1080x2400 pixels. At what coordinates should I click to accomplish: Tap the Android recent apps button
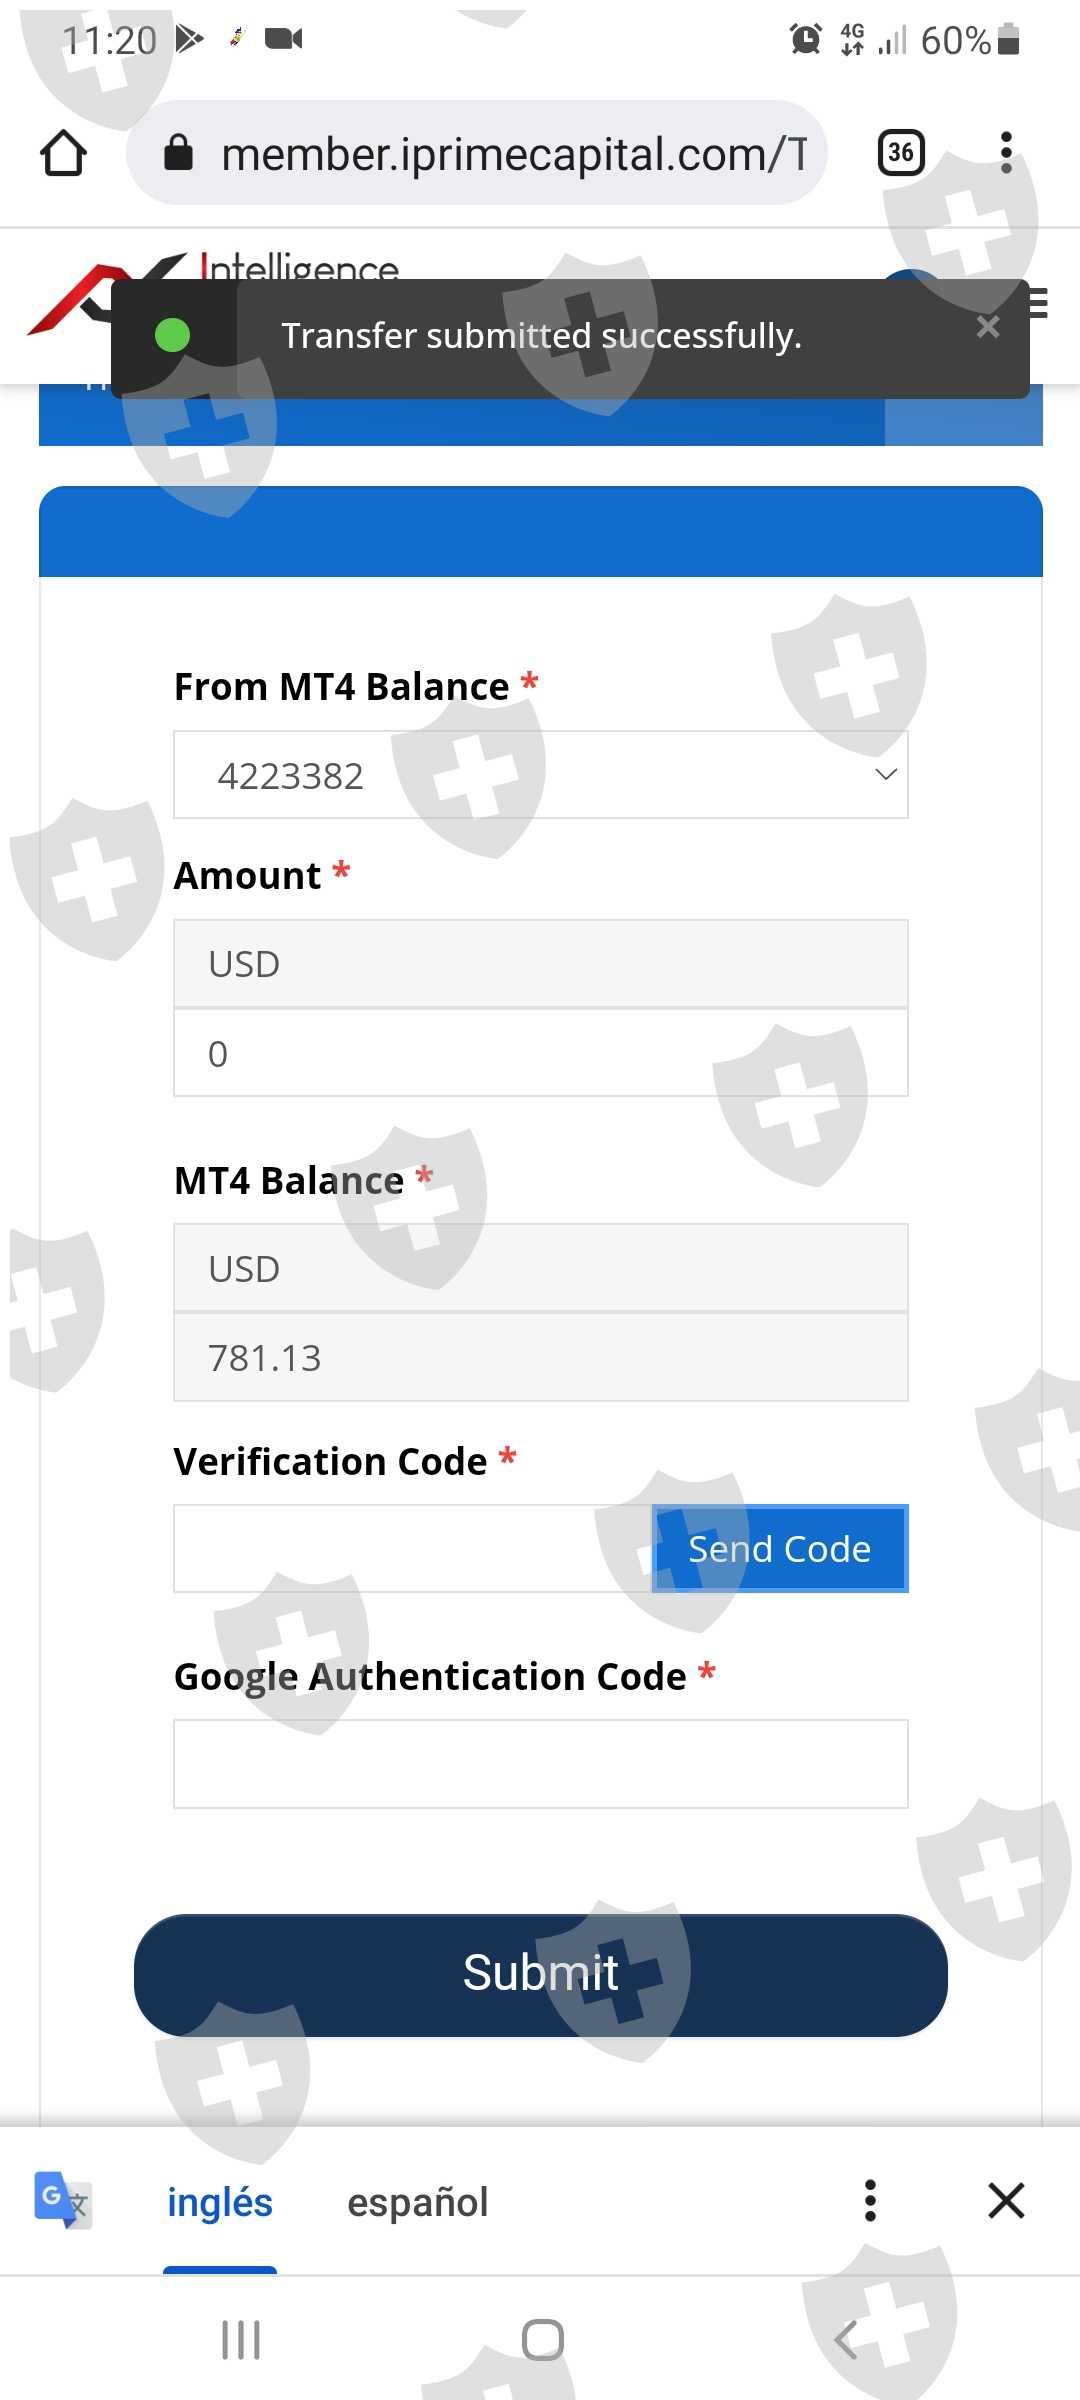tap(241, 2340)
